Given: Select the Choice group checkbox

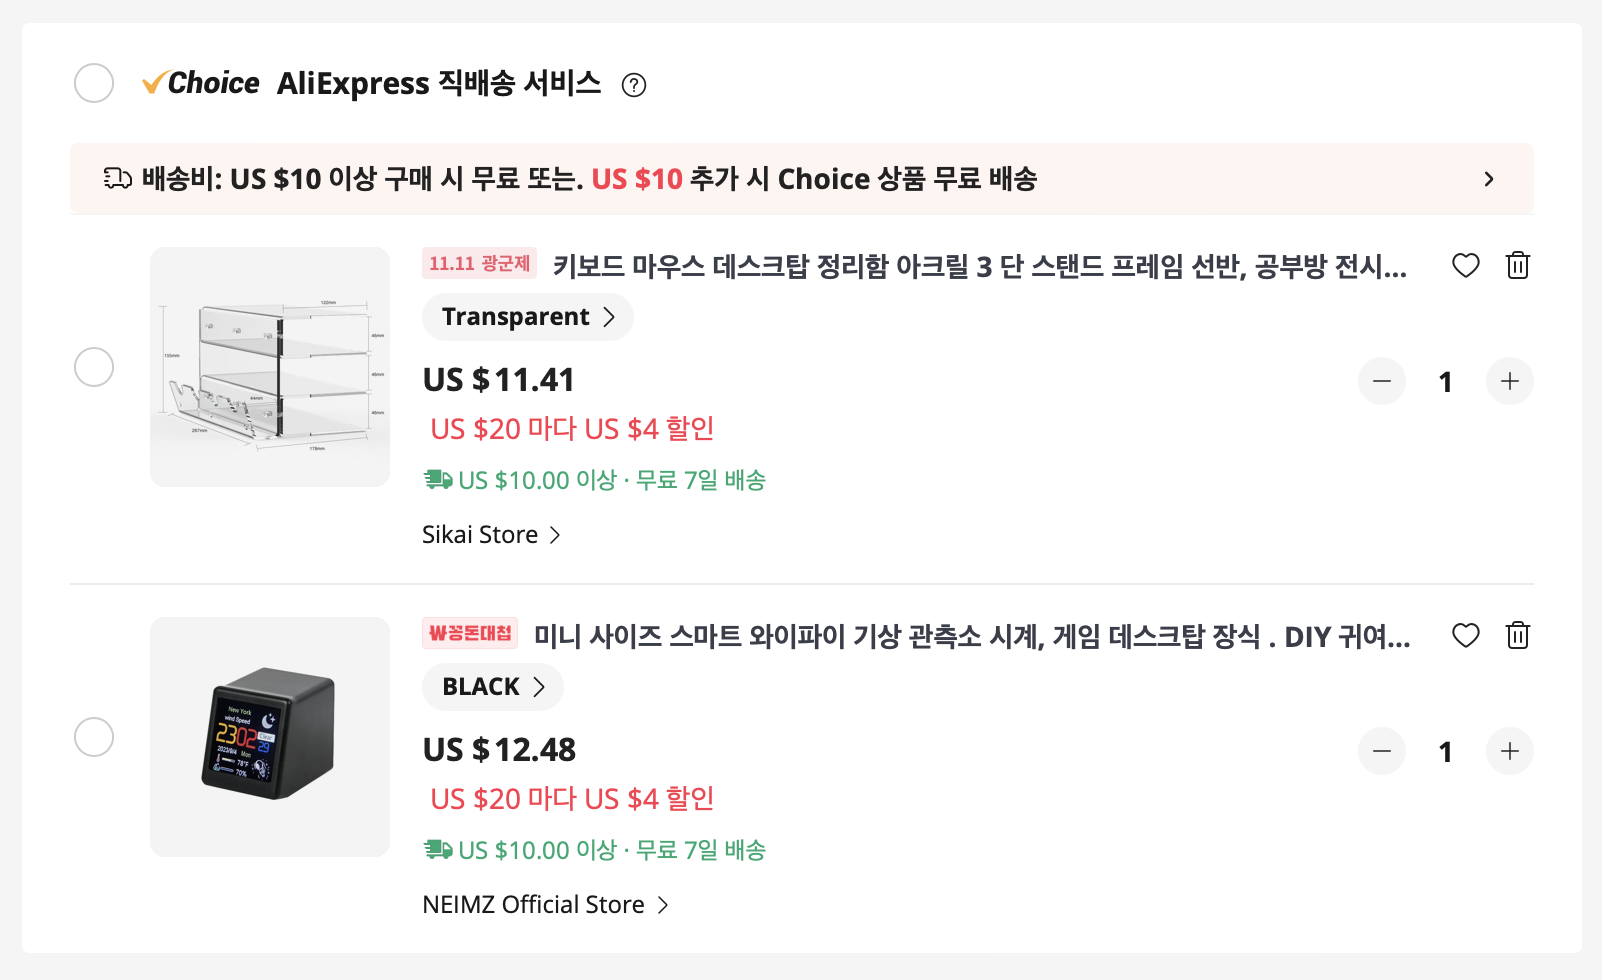Looking at the screenshot, I should [x=94, y=83].
